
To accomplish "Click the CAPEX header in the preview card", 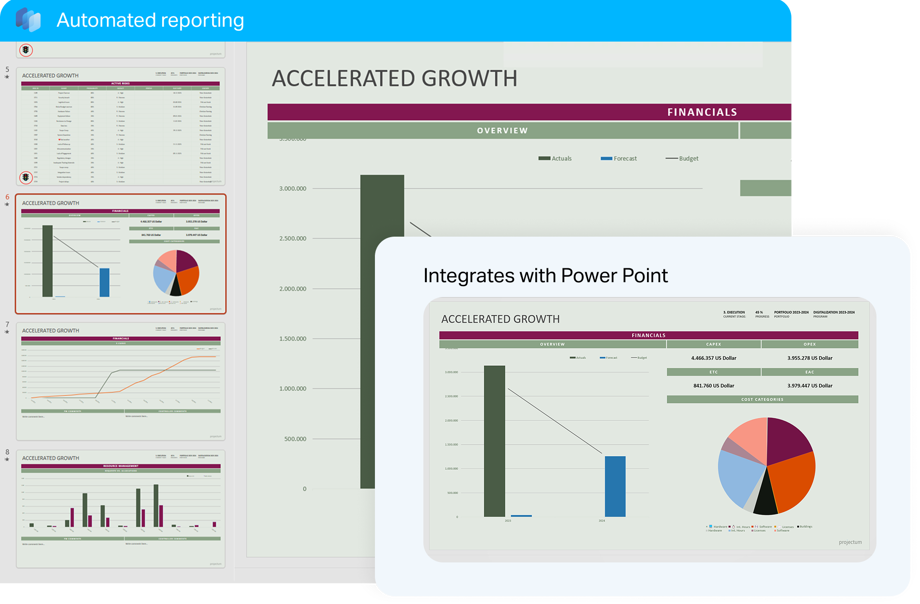I will pos(713,344).
